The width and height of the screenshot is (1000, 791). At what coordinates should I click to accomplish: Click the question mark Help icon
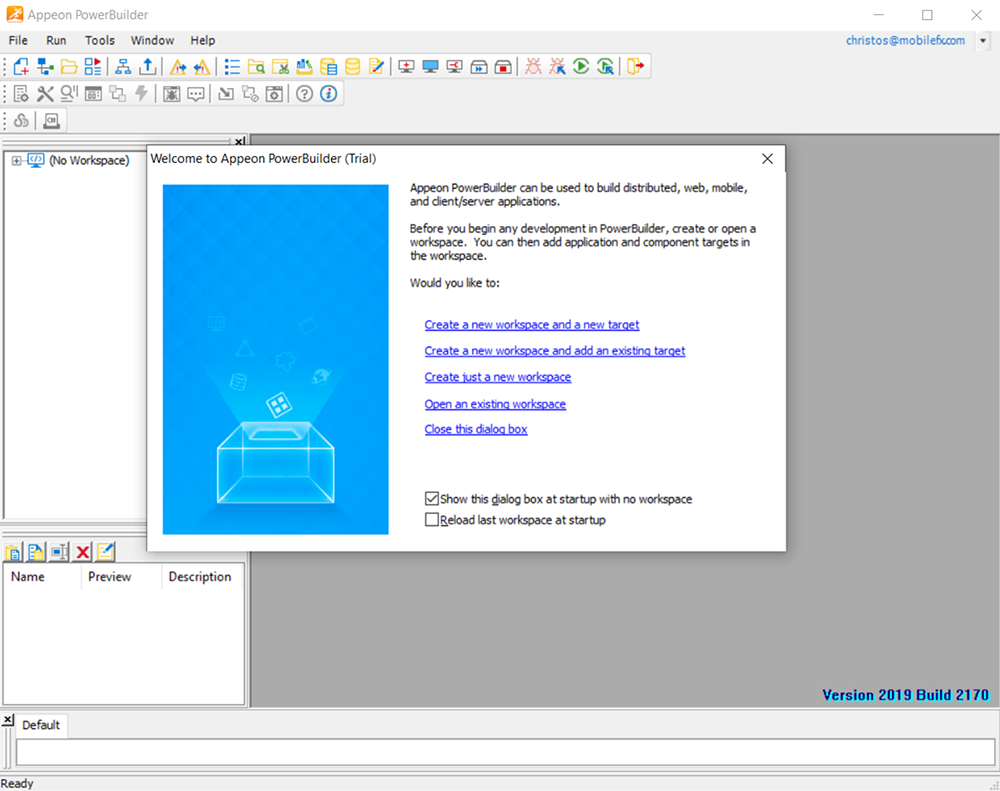(x=304, y=94)
